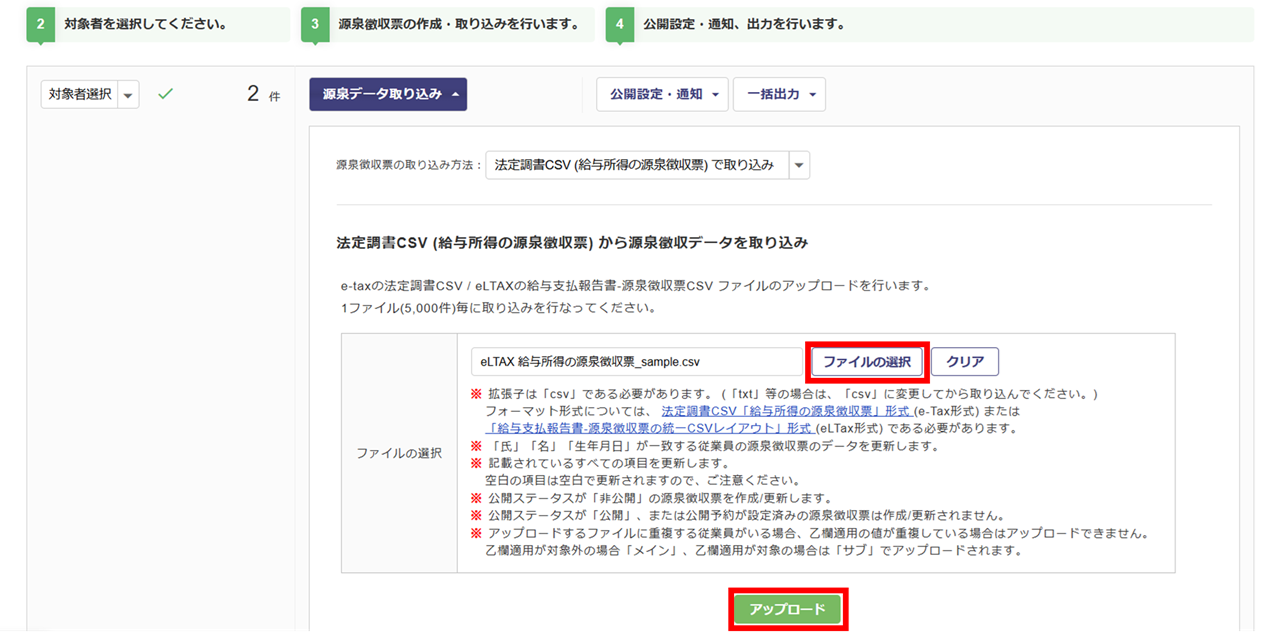Select the 法定調書CSV で取り込み method combo box
The height and width of the screenshot is (640, 1280).
[636, 165]
